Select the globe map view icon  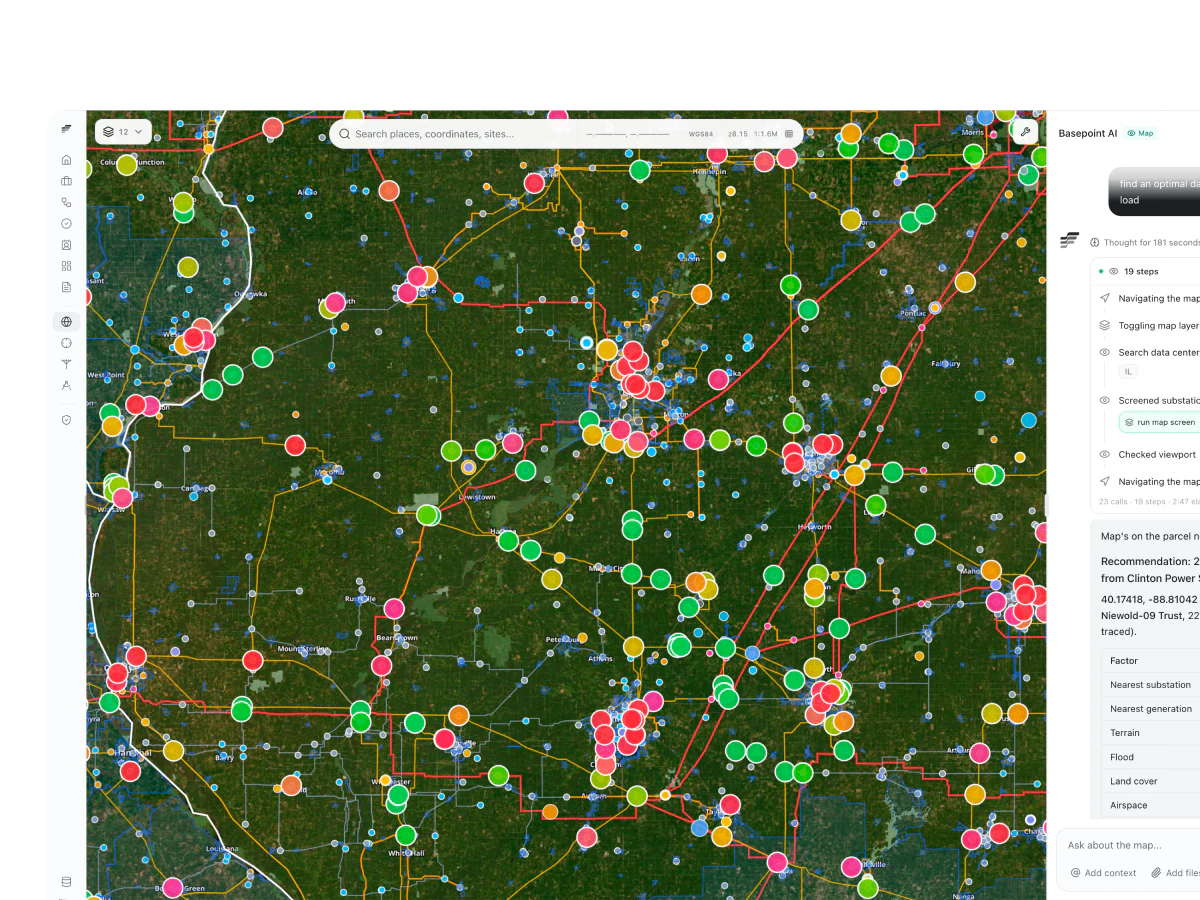coord(66,321)
